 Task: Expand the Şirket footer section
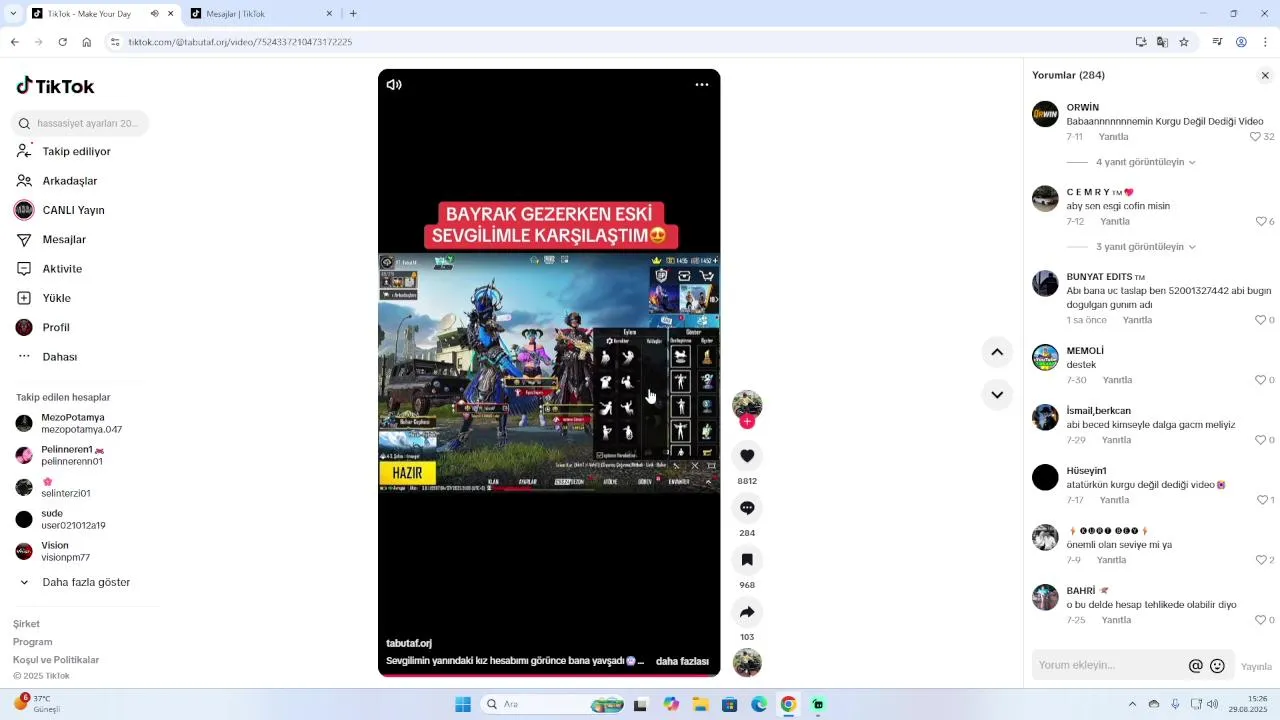click(26, 624)
